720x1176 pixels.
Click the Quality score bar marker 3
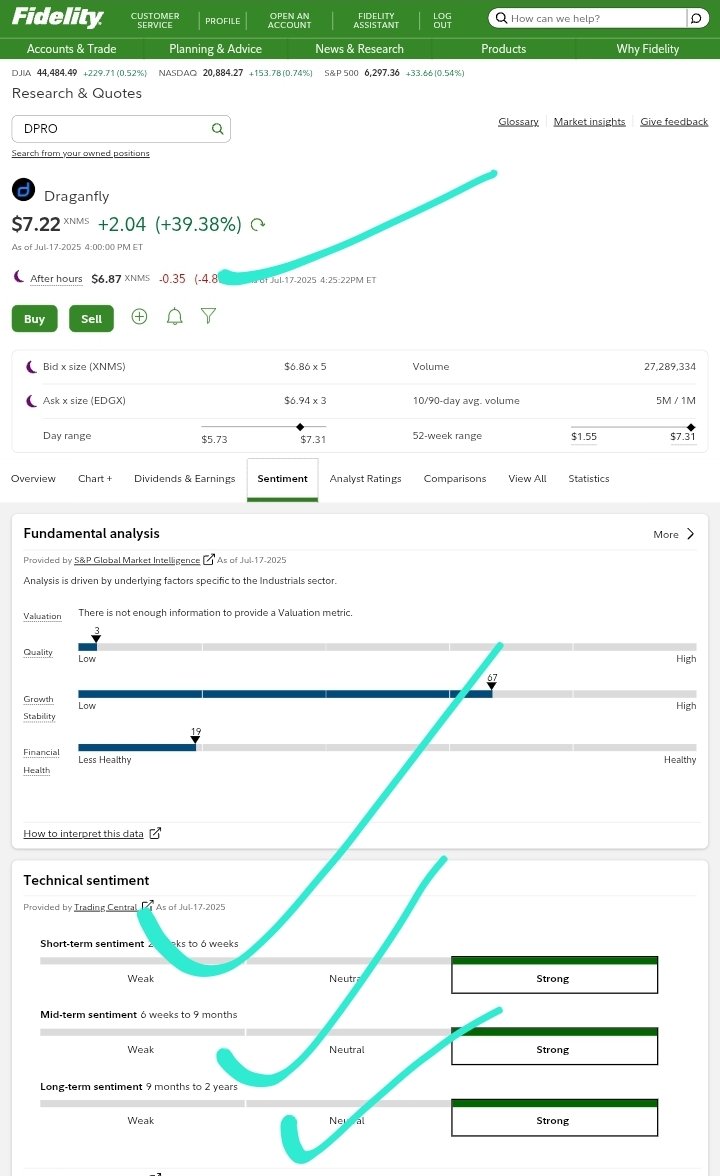(96, 638)
